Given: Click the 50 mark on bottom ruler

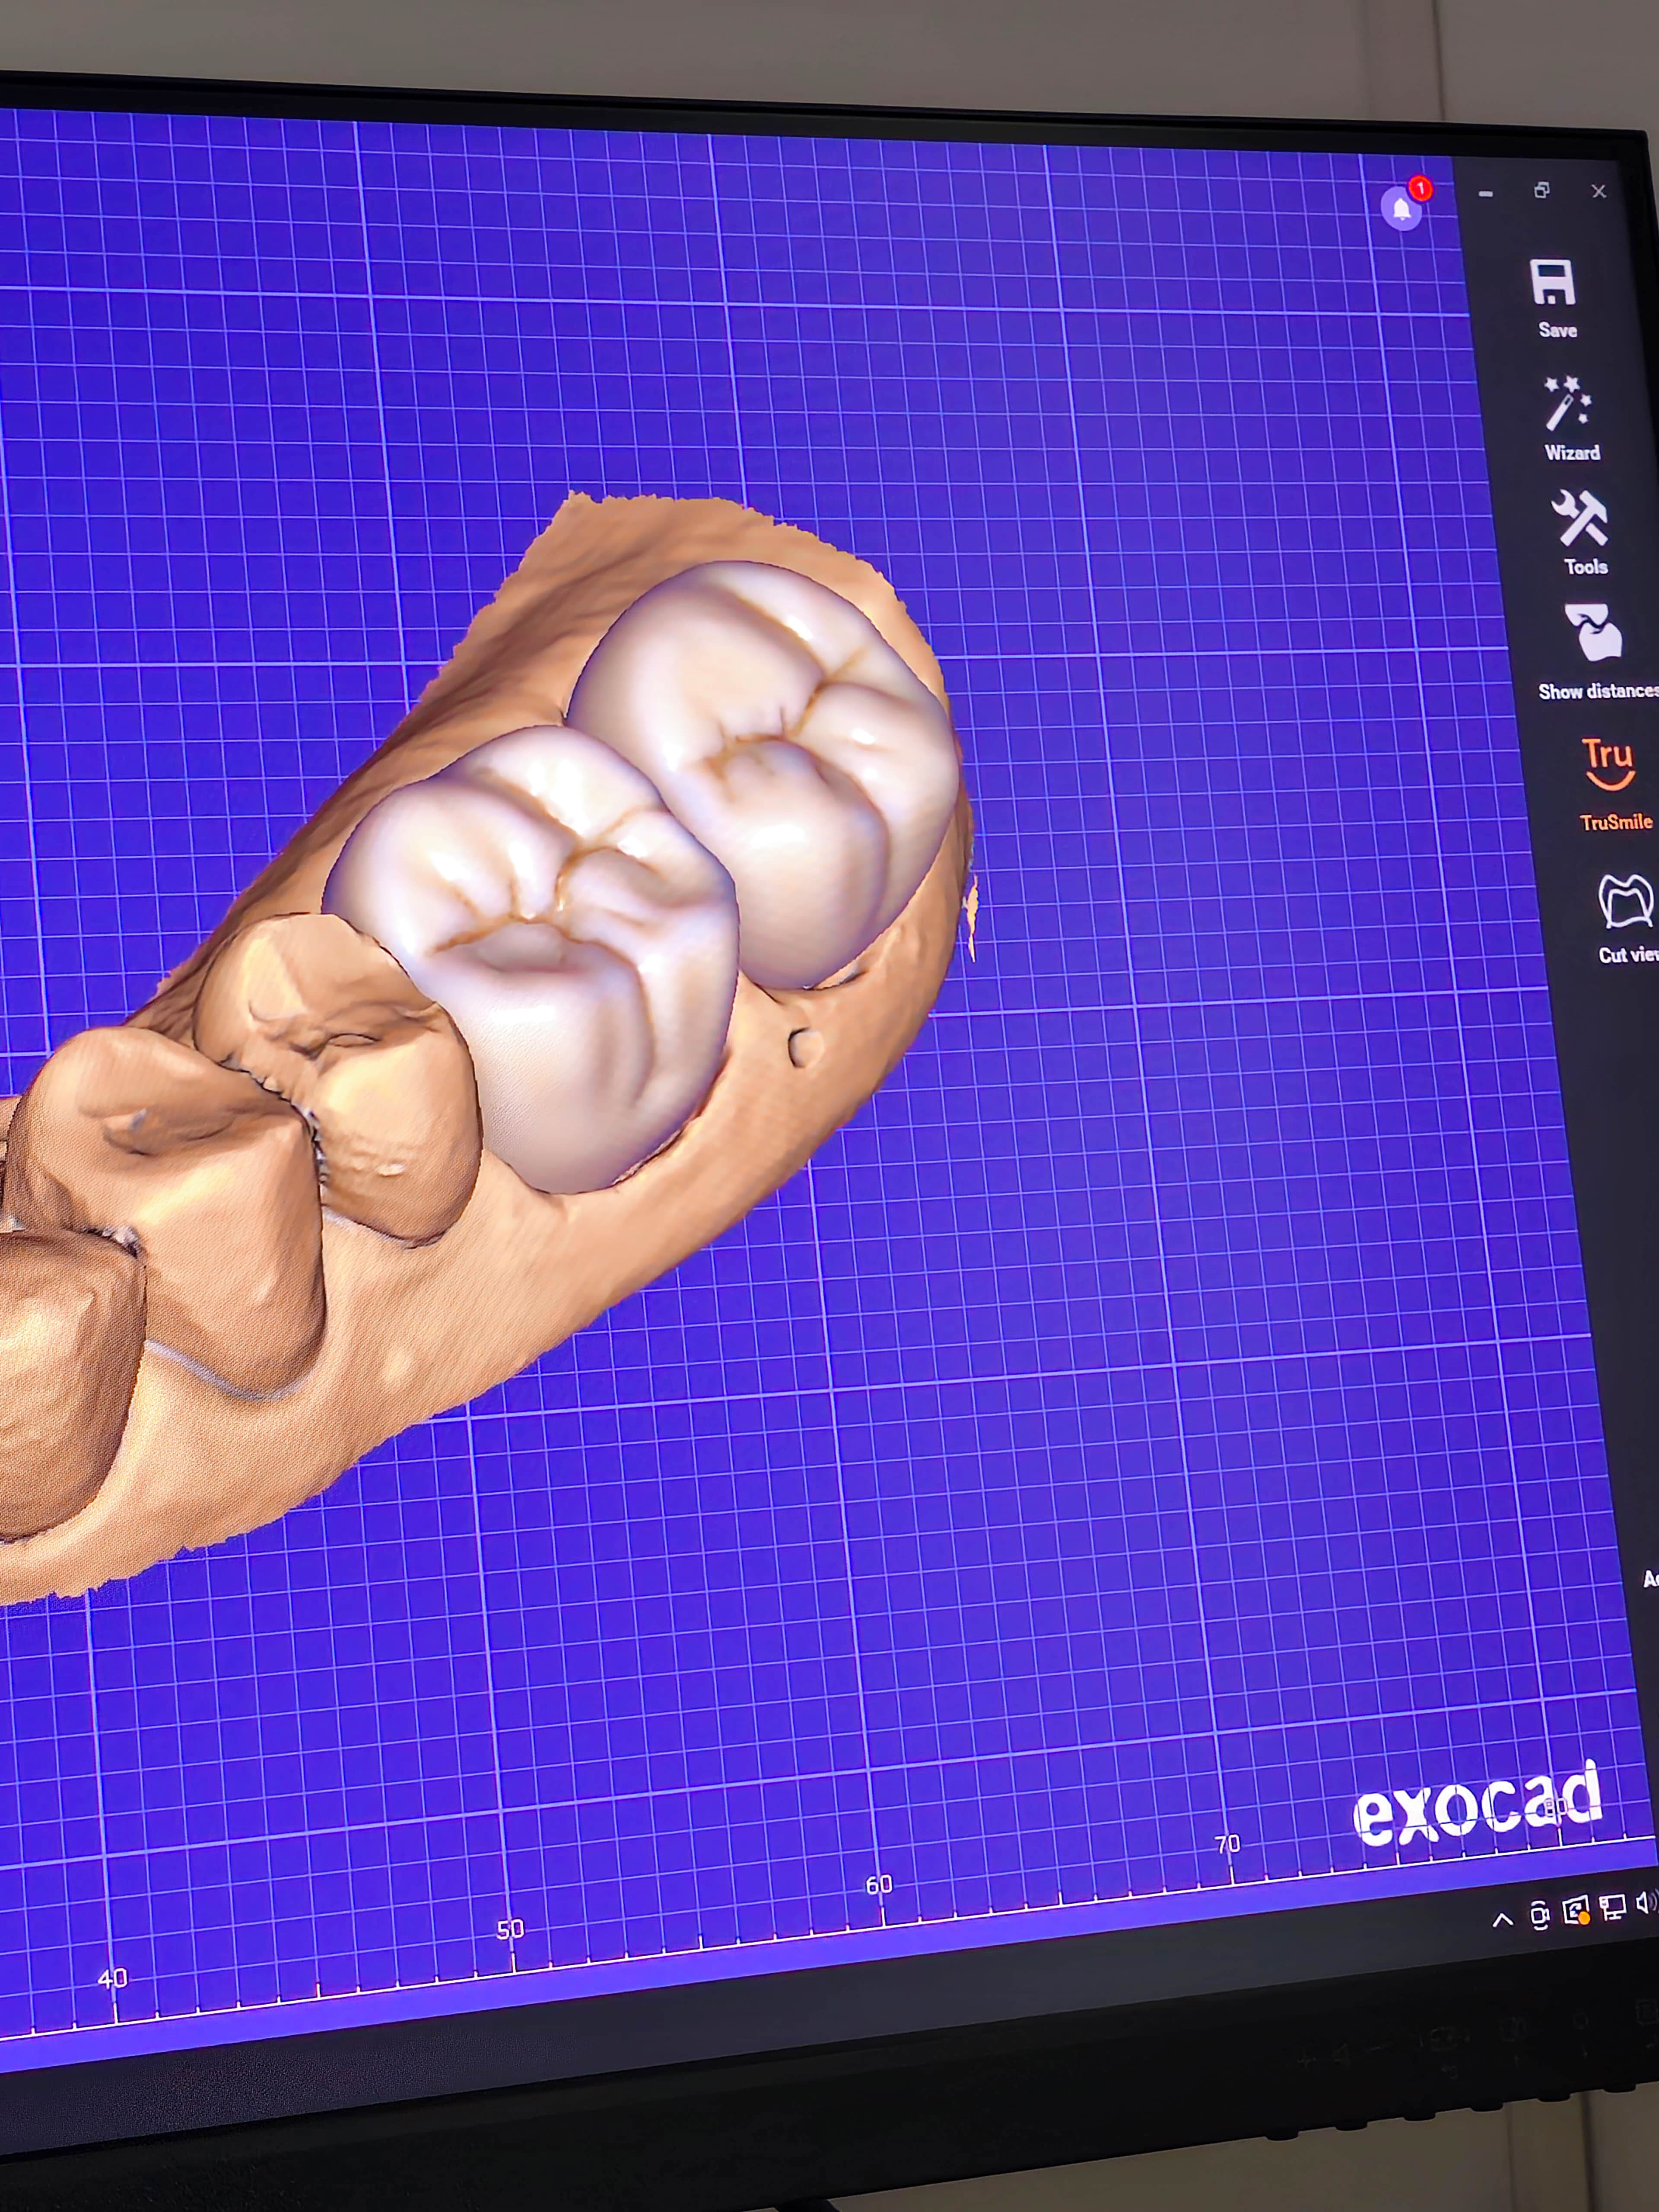Looking at the screenshot, I should point(510,1929).
